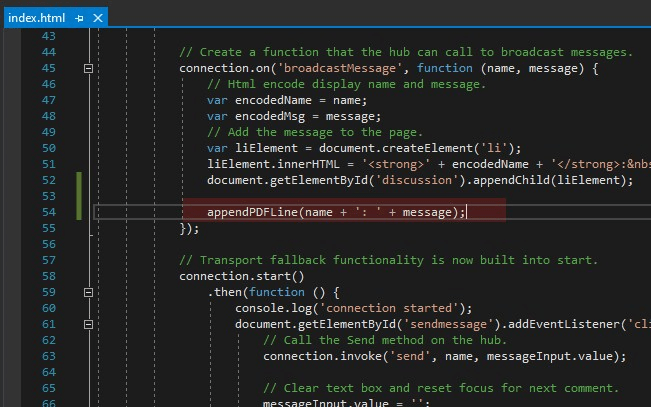651x407 pixels.
Task: Click line number 58 in the gutter
Action: (x=49, y=276)
